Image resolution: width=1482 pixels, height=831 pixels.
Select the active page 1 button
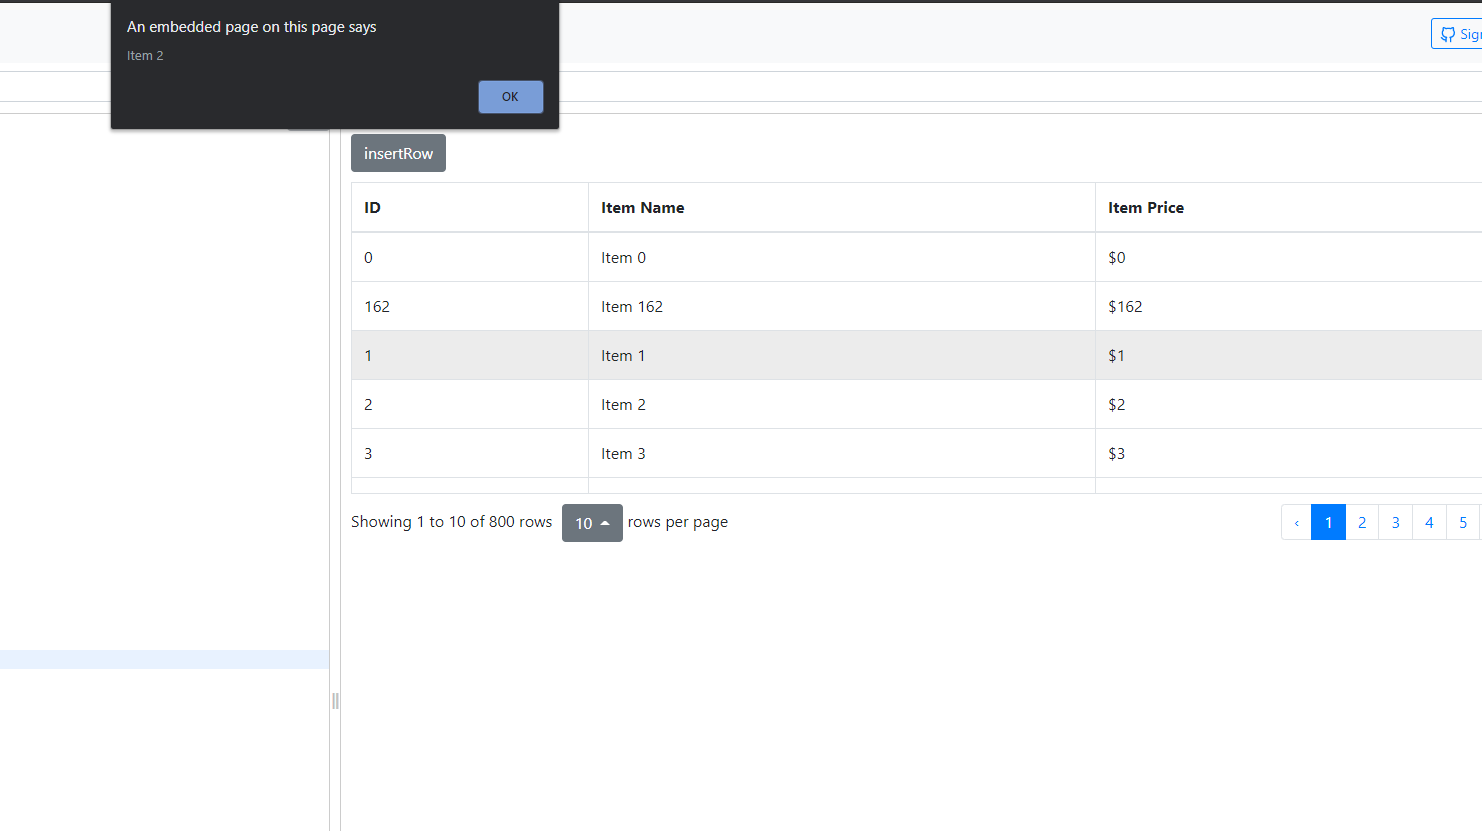tap(1328, 522)
